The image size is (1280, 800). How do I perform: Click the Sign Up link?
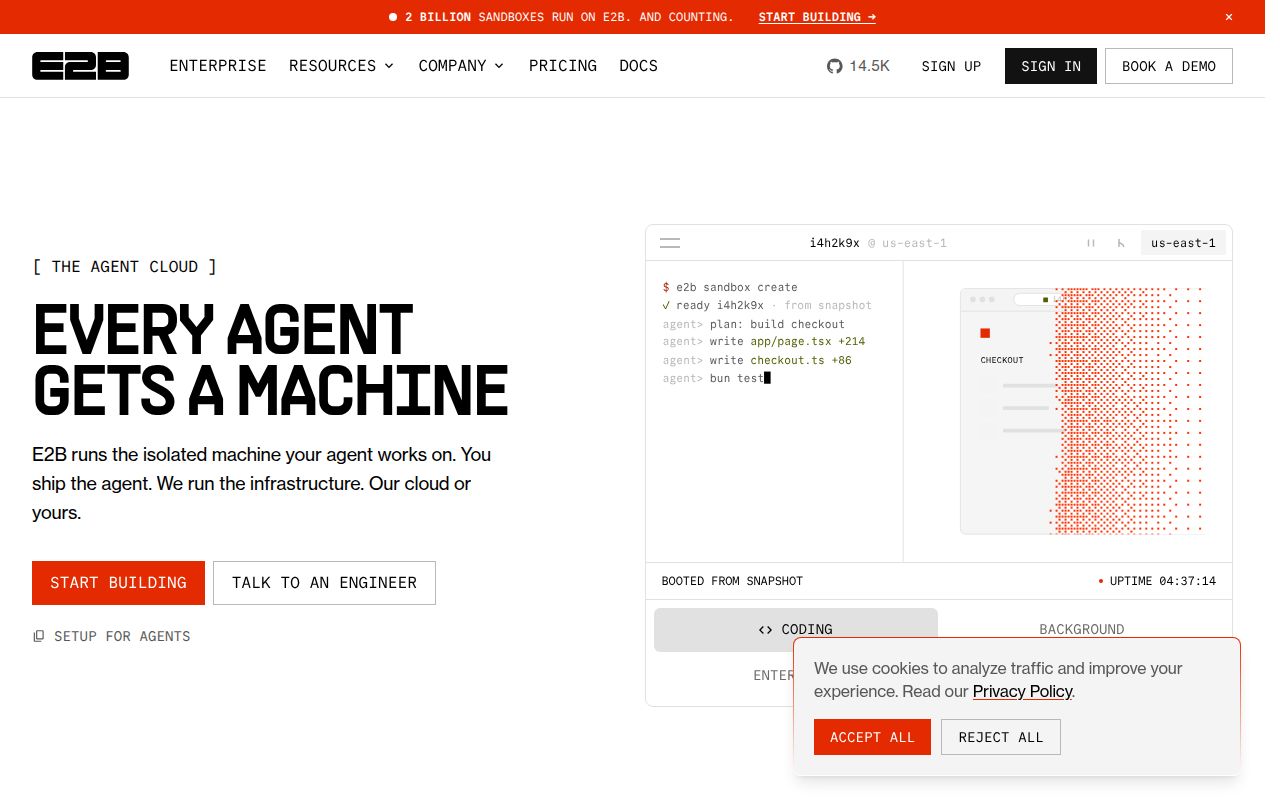(951, 66)
